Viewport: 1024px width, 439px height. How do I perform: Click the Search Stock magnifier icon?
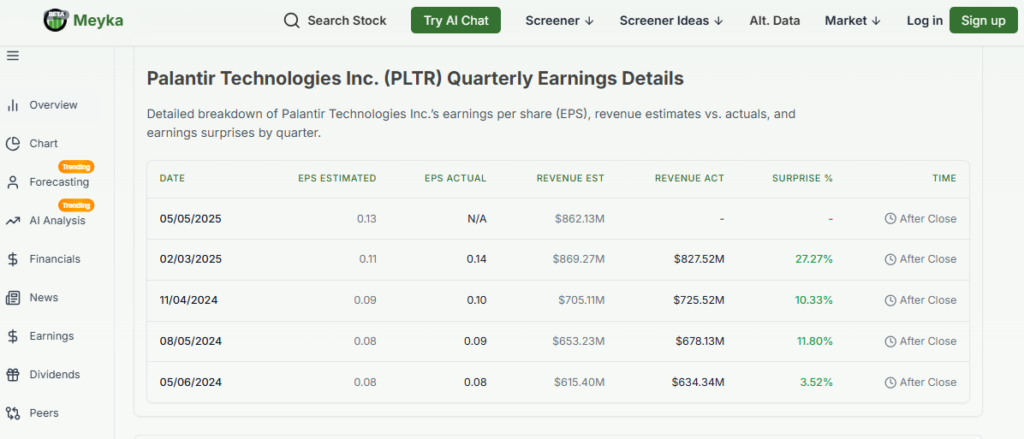tap(291, 21)
